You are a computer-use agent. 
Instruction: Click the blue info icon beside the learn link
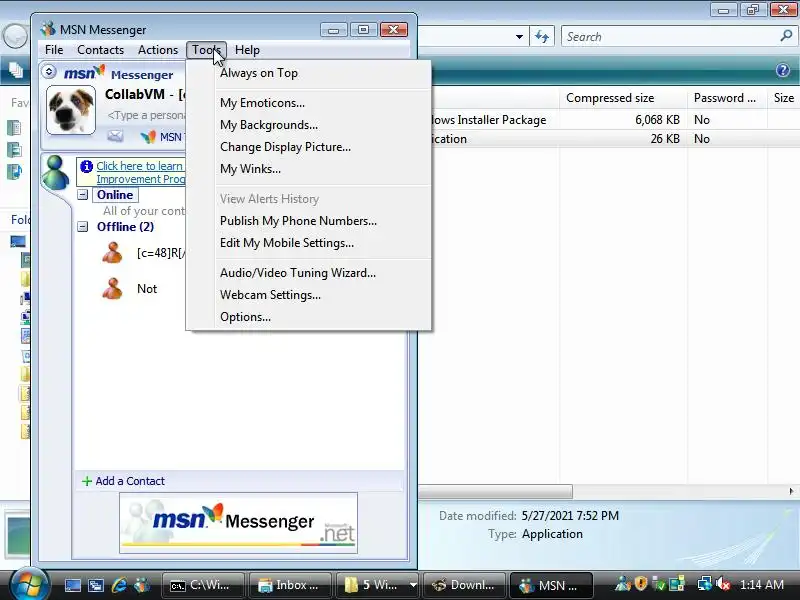86,166
